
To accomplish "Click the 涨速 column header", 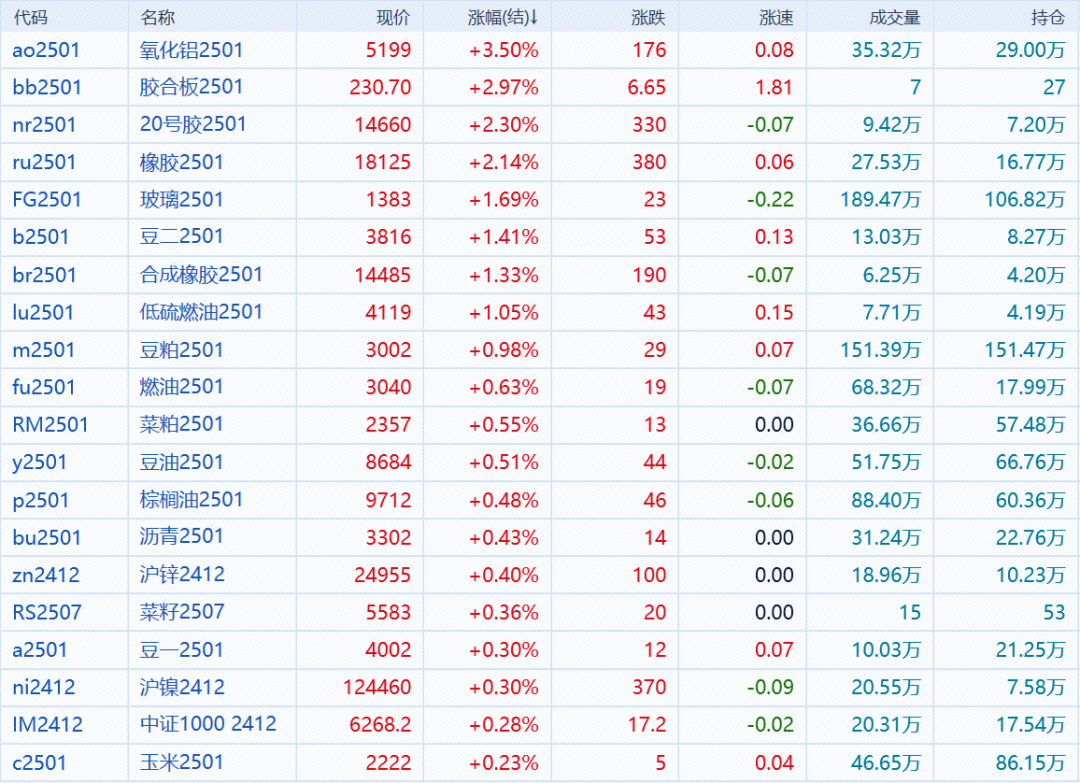I will (776, 17).
